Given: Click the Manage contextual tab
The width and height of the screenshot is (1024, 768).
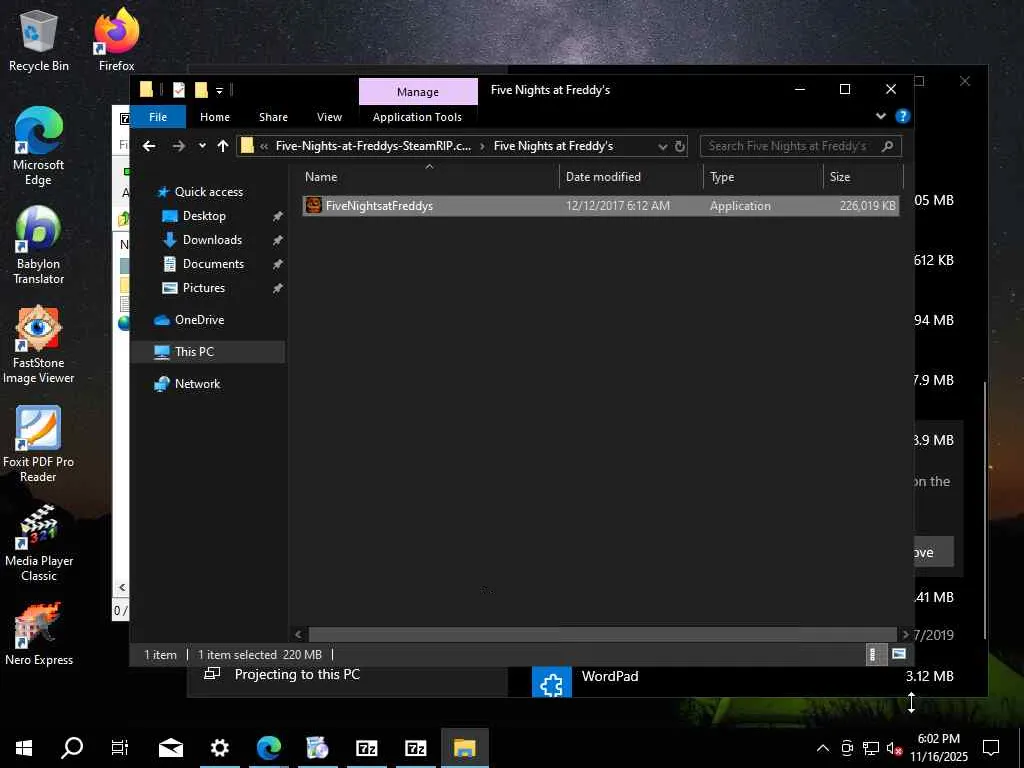Looking at the screenshot, I should coord(418,91).
